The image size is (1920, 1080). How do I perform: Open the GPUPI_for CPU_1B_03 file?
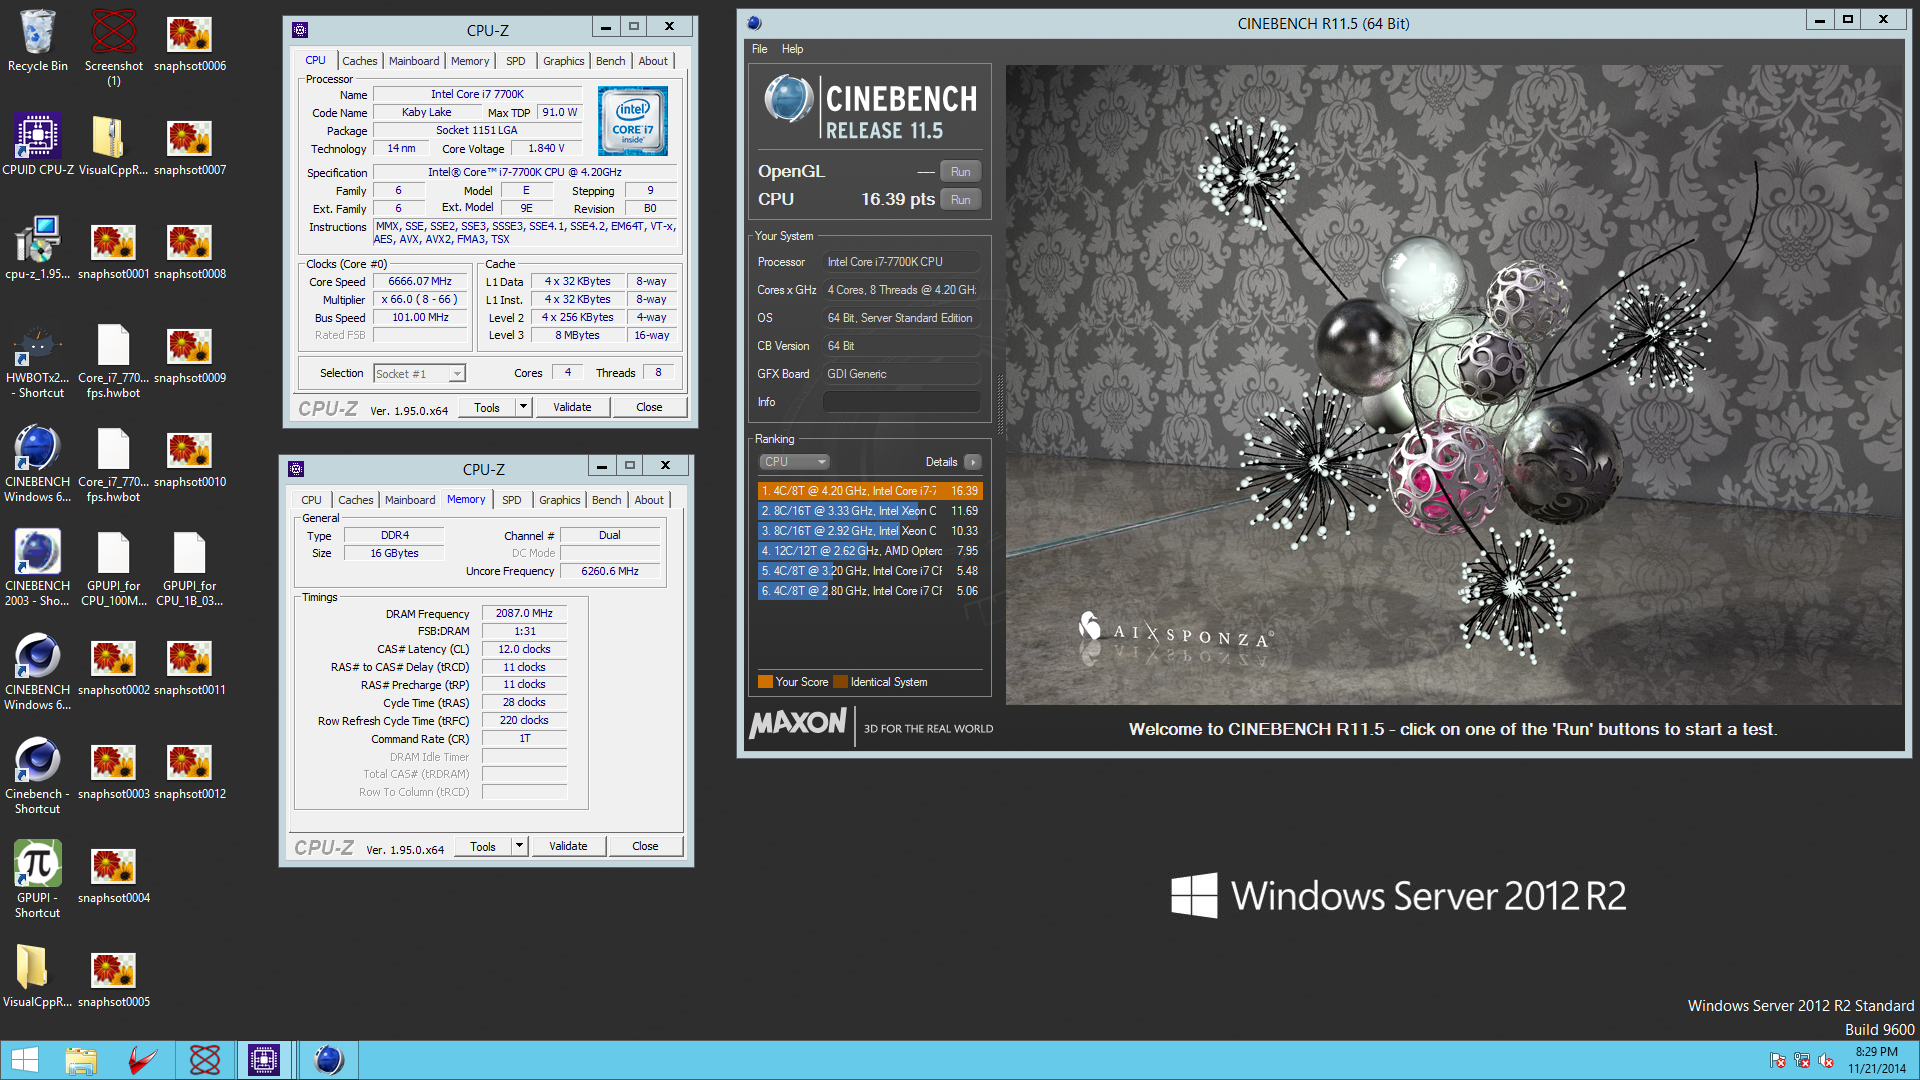[x=189, y=569]
